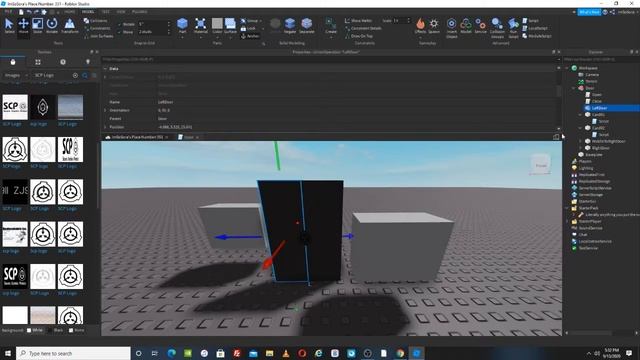The width and height of the screenshot is (640, 360).
Task: Click the Name property value LeftDoor
Action: [165, 102]
